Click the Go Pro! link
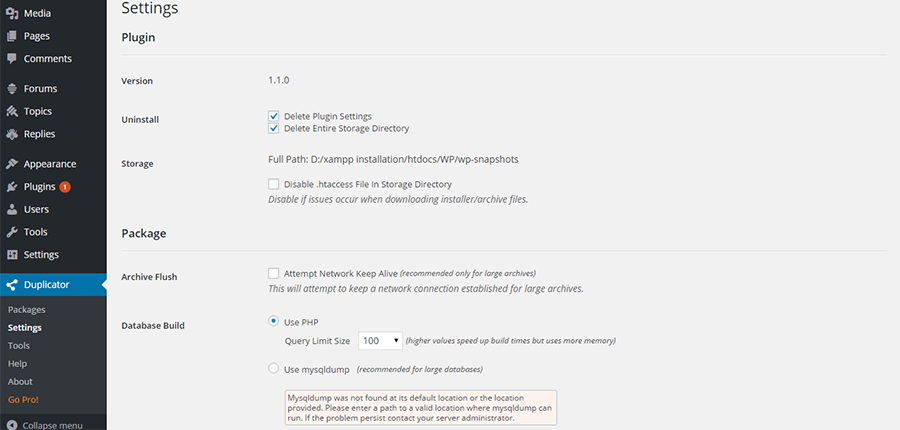 [24, 400]
